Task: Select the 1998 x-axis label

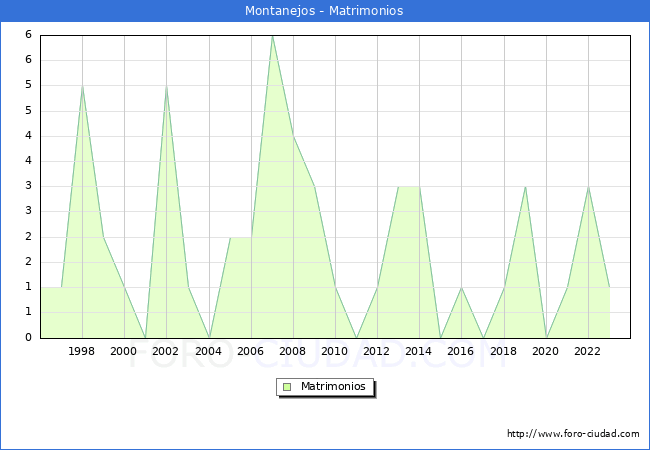Action: [82, 351]
